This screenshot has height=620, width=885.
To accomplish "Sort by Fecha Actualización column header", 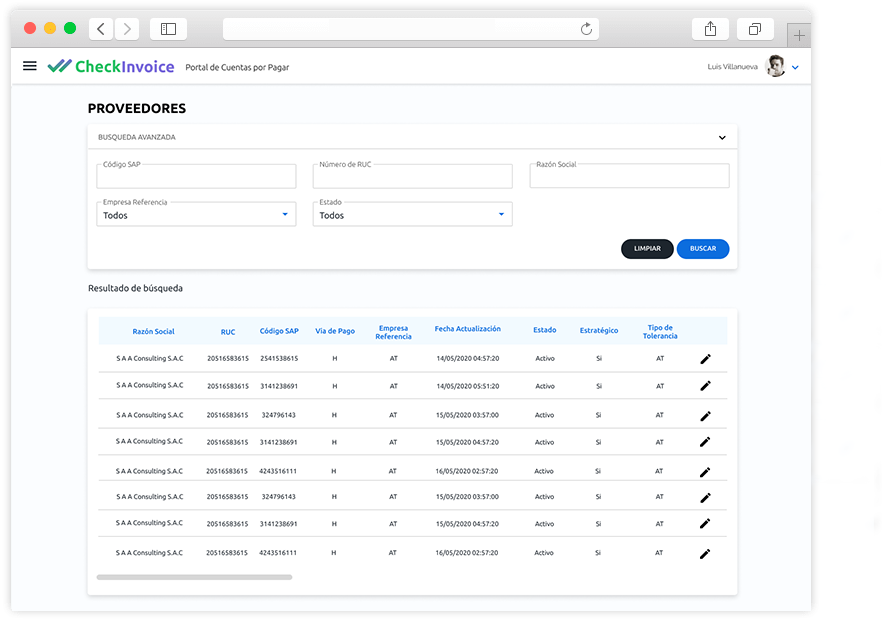I will 467,329.
